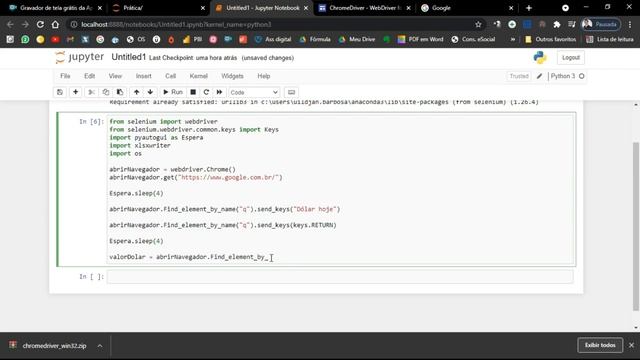Click the code line import xlsxwriter

tap(140, 145)
